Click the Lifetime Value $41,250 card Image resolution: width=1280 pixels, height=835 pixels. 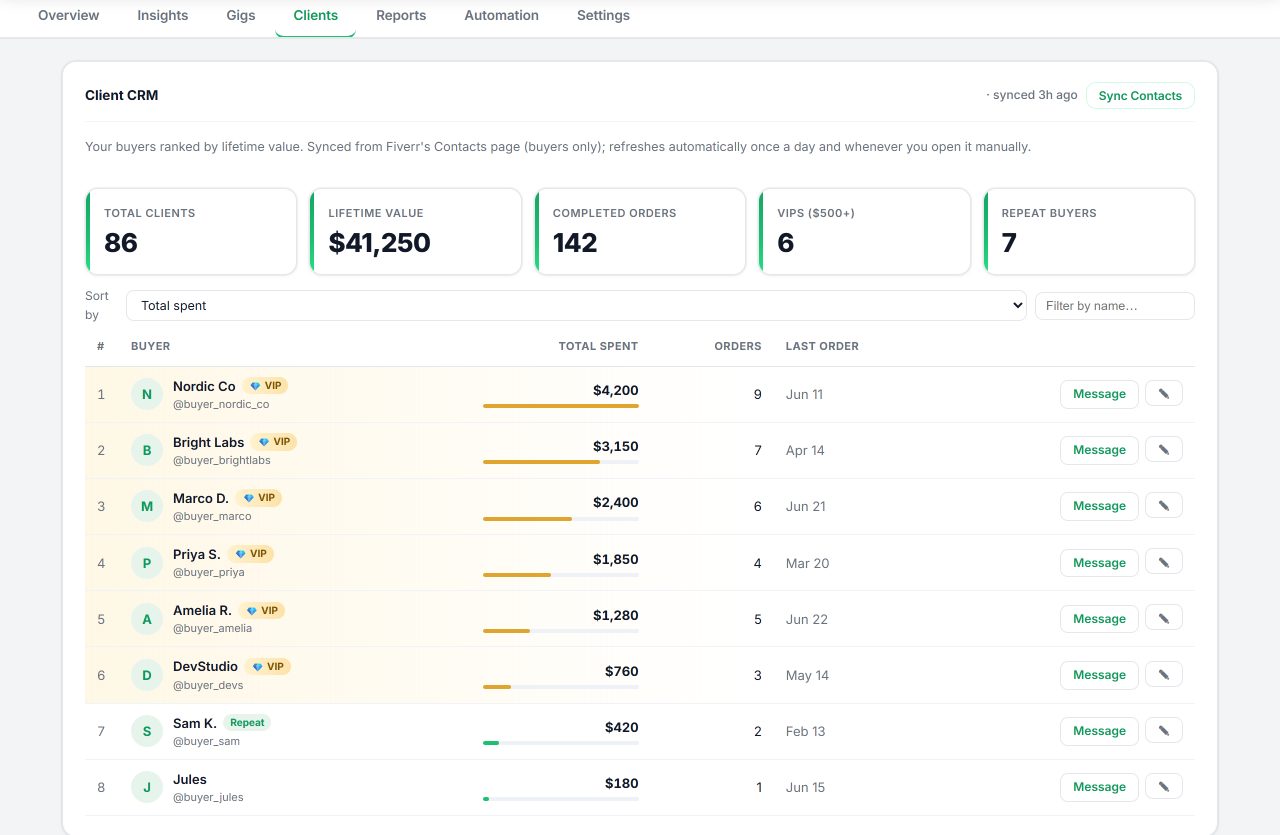point(416,231)
